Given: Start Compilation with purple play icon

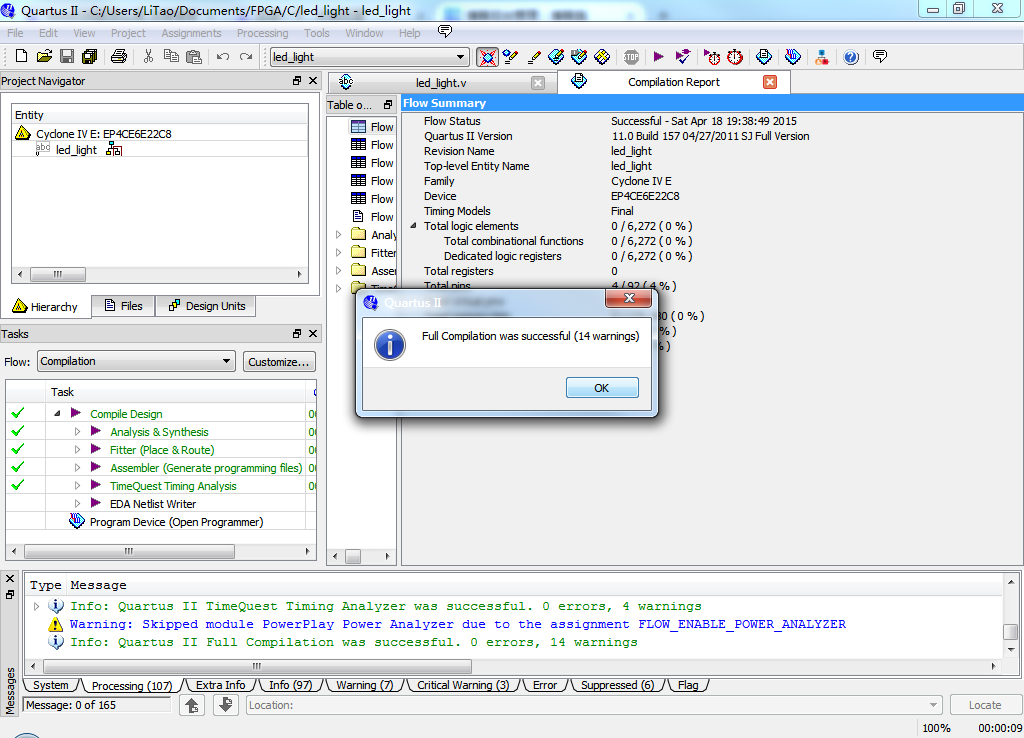Looking at the screenshot, I should [x=658, y=57].
